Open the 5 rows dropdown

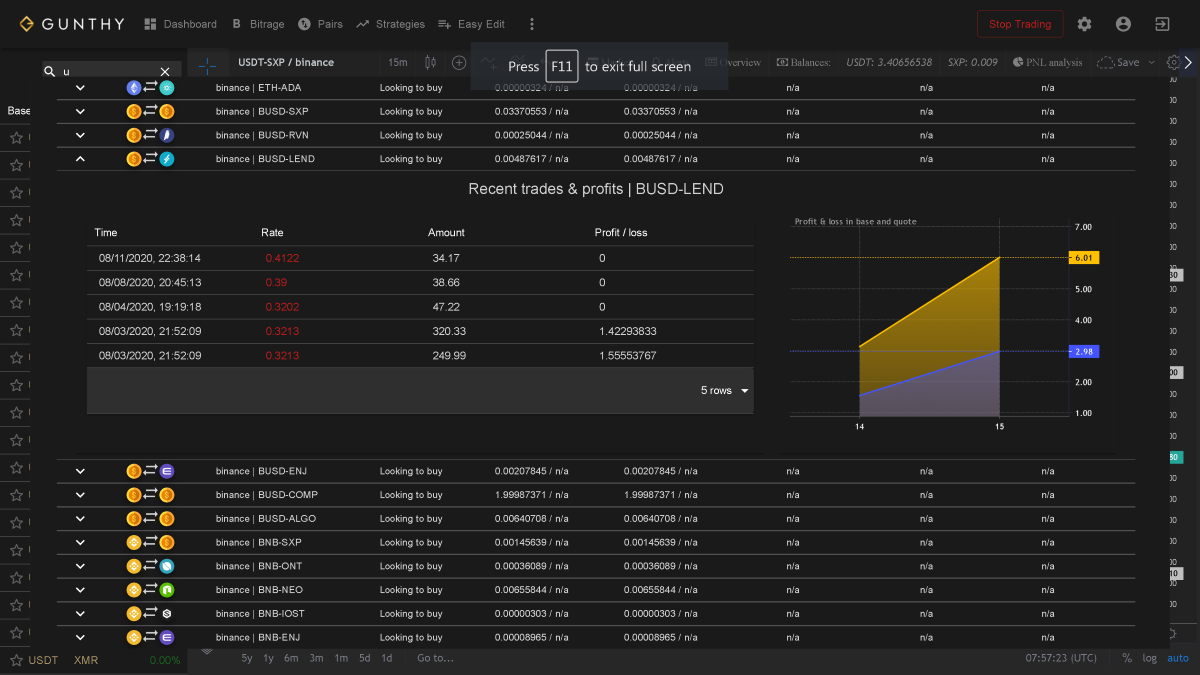click(716, 390)
